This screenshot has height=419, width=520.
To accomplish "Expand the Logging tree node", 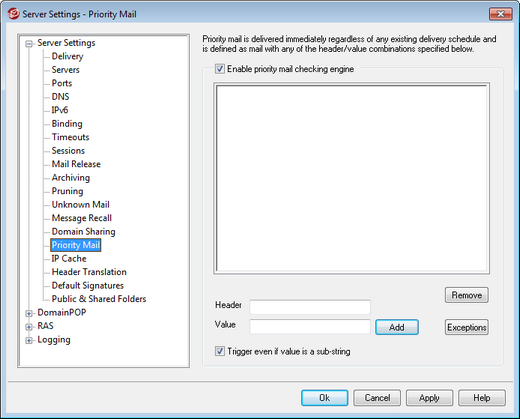I will click(29, 340).
